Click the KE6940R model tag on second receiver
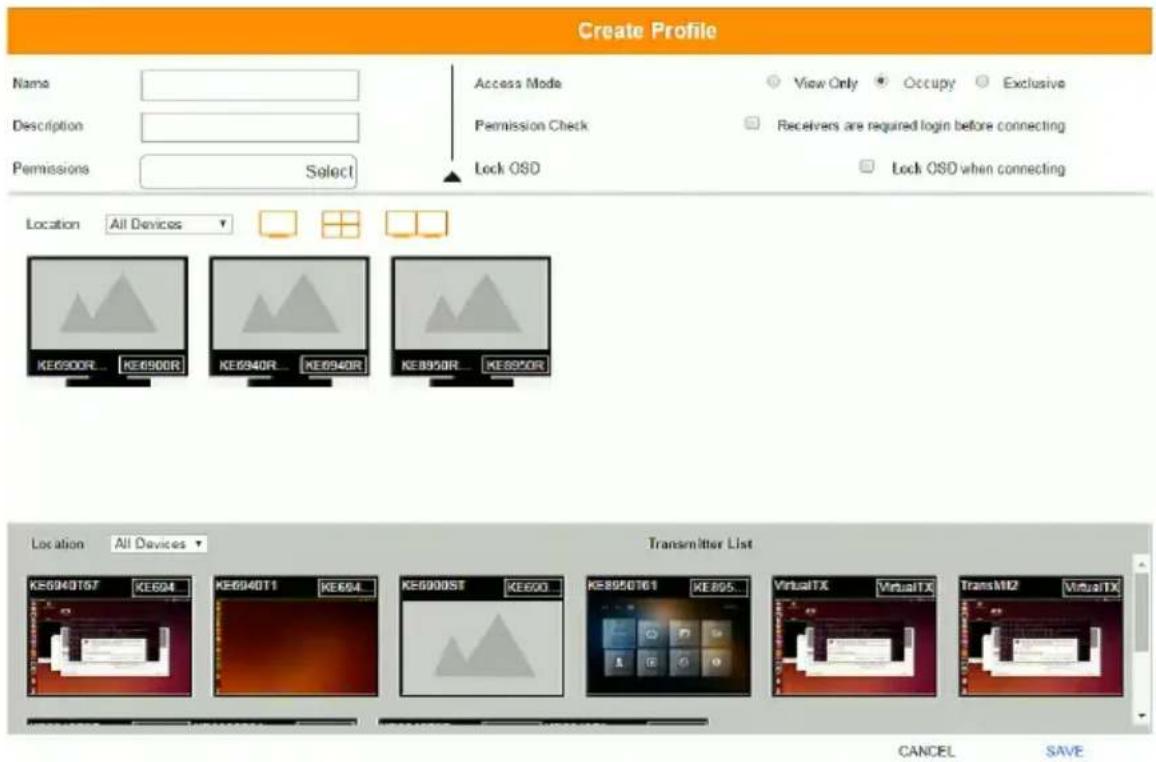This screenshot has width=1156, height=762. pos(333,366)
